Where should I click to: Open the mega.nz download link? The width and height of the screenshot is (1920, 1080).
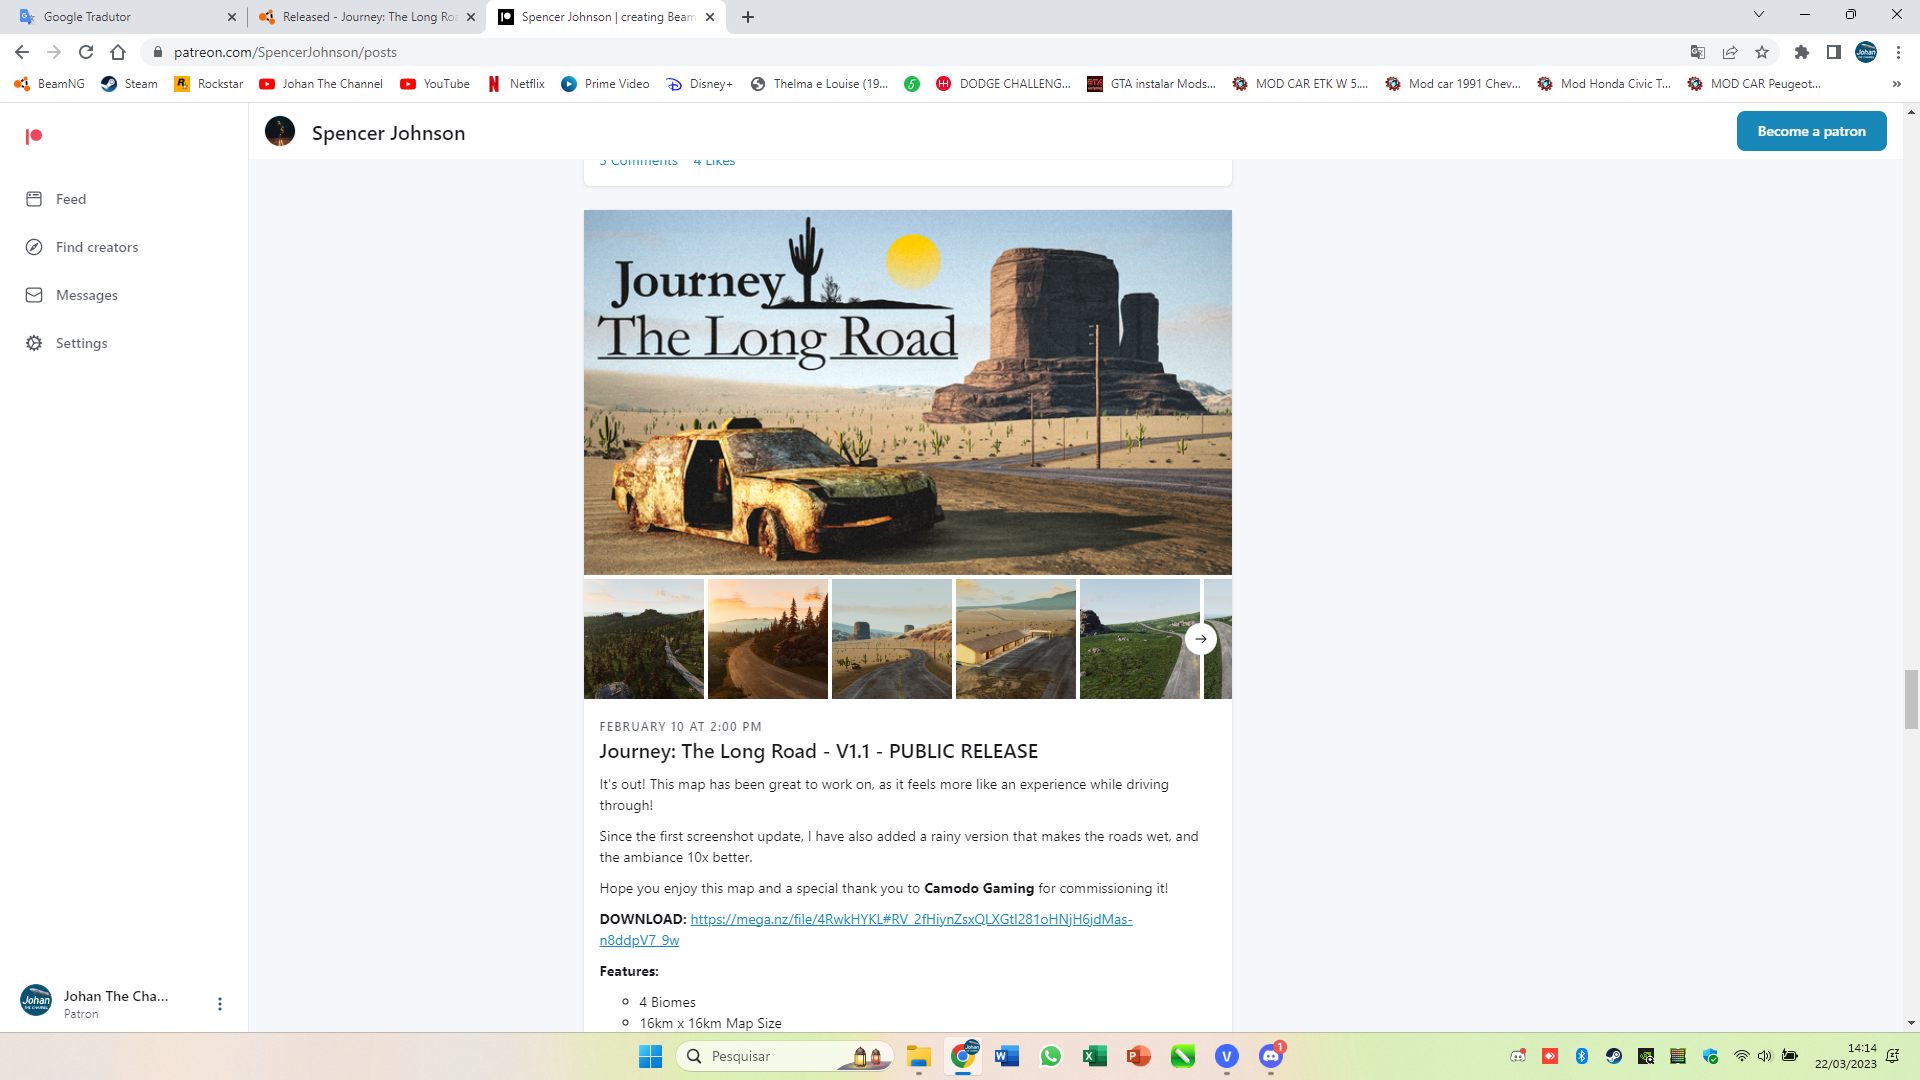[910, 919]
